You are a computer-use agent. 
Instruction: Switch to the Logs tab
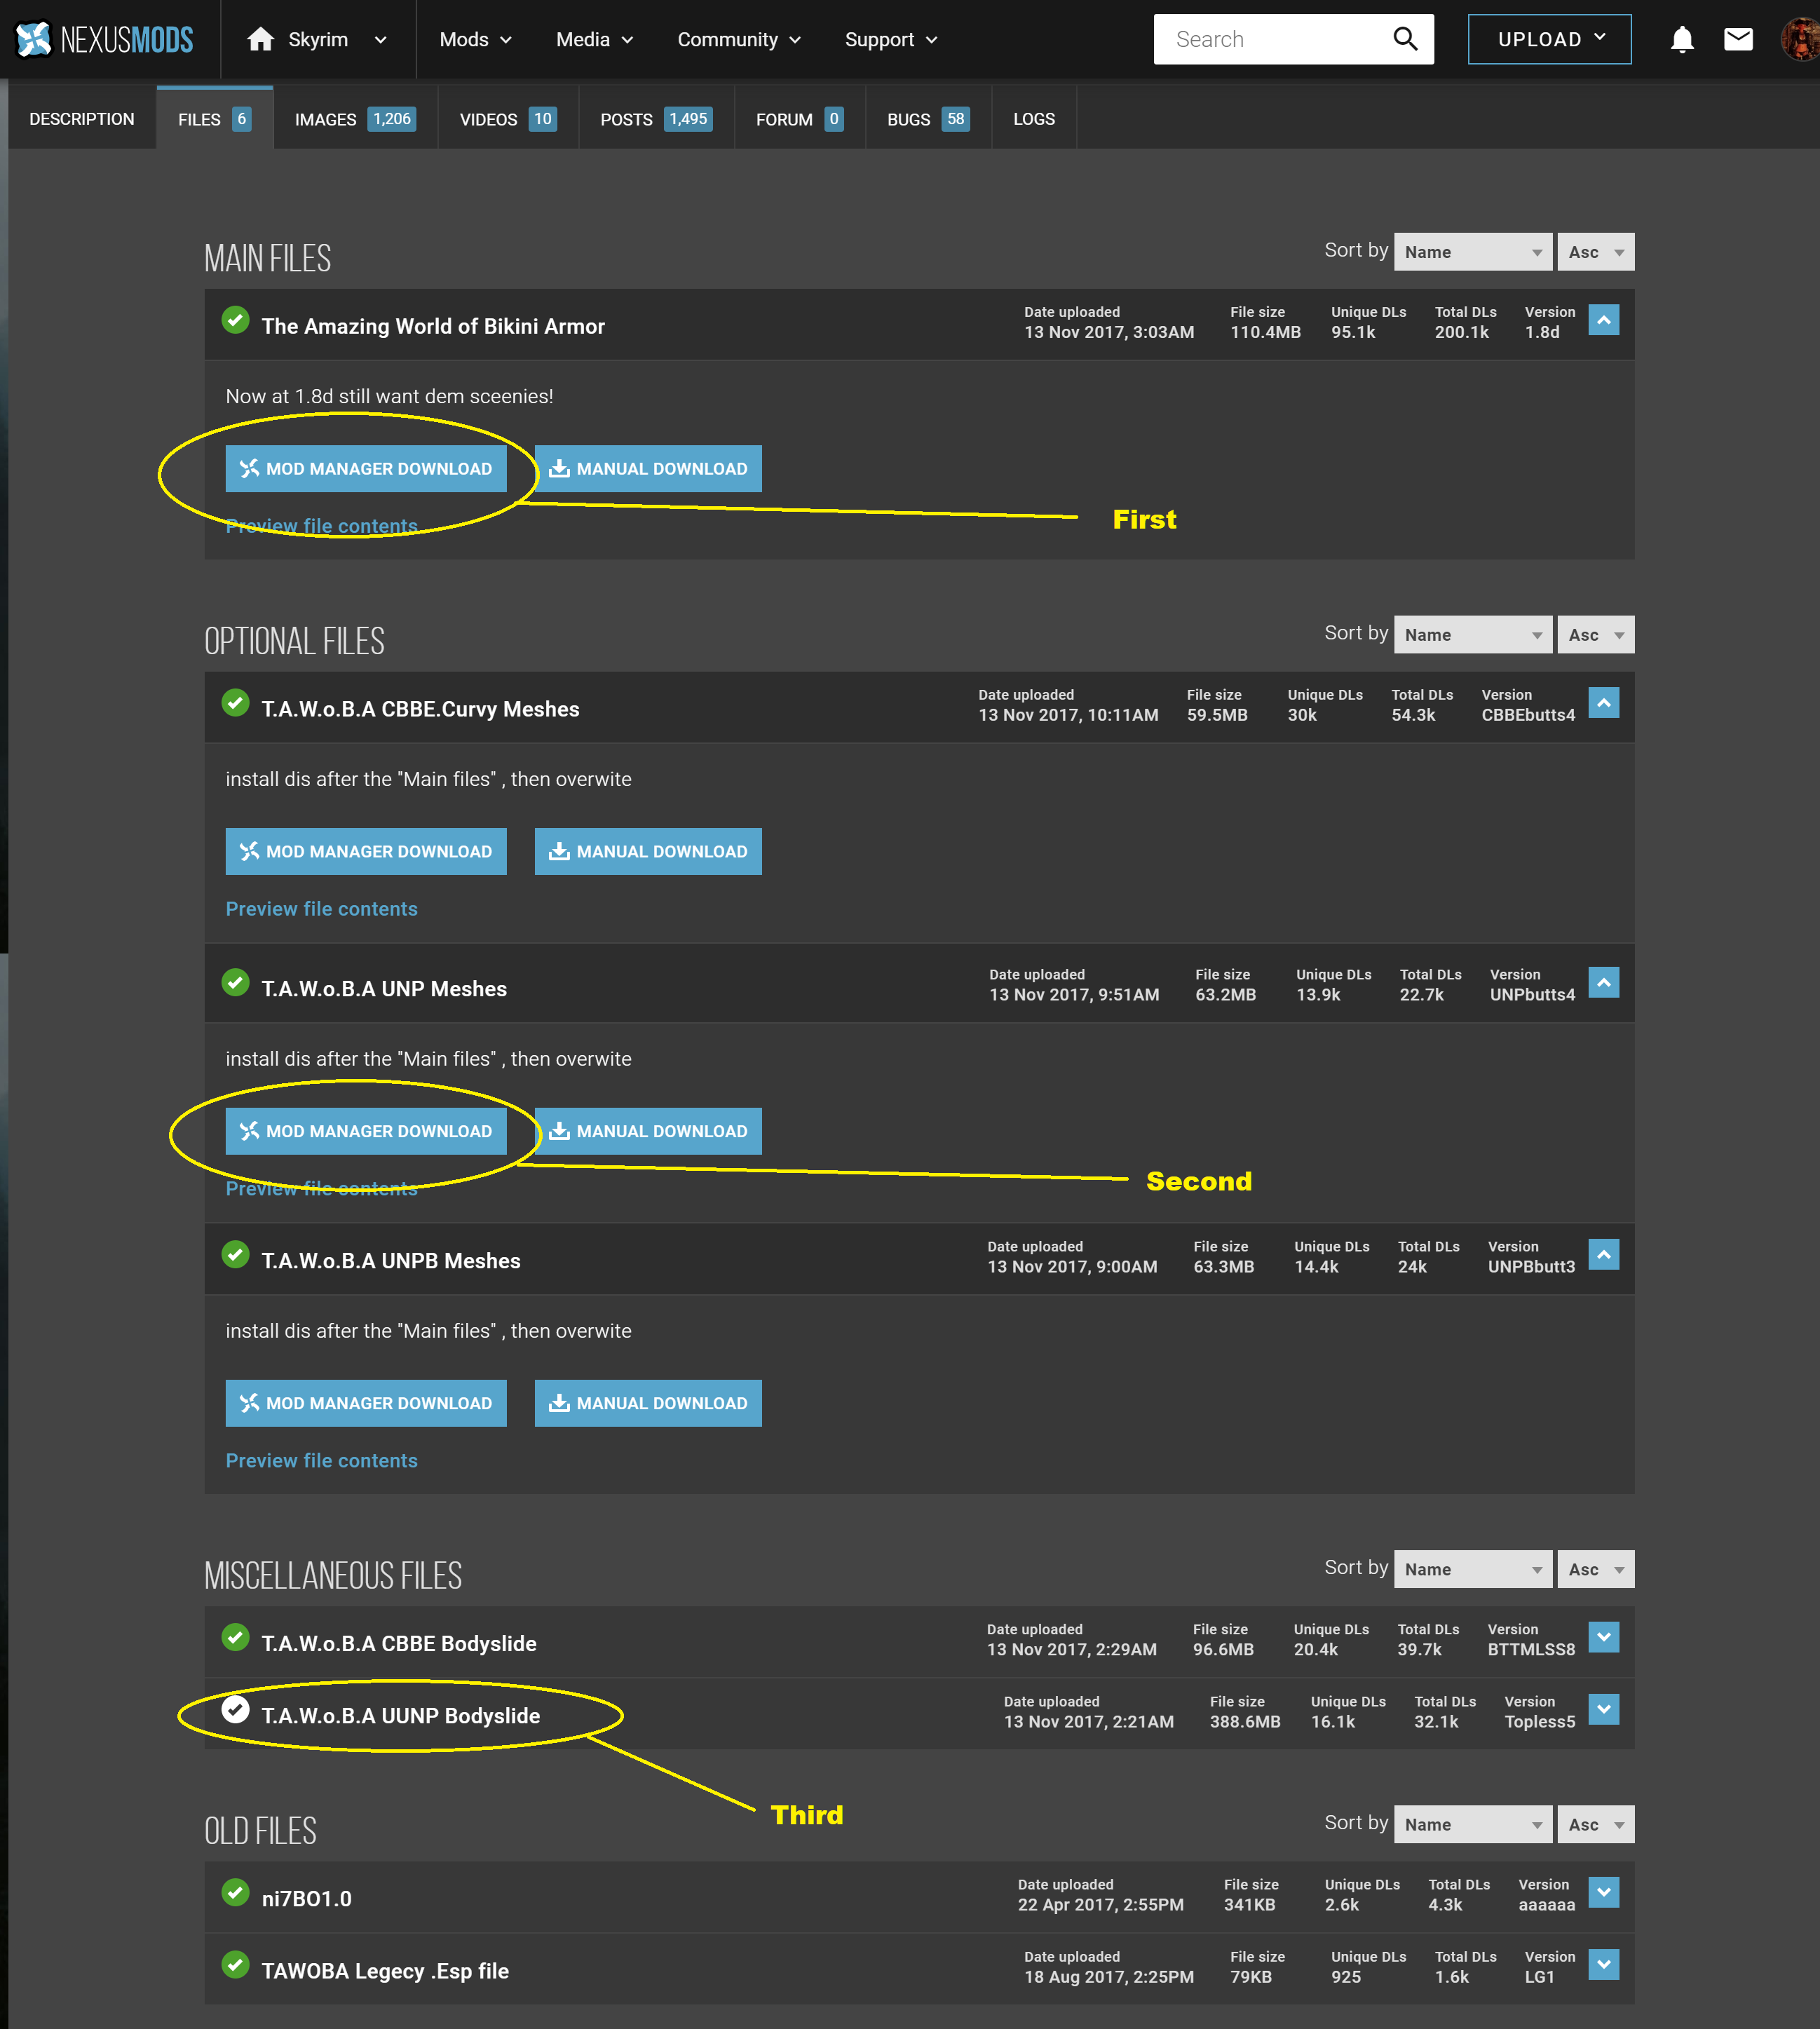(1034, 119)
